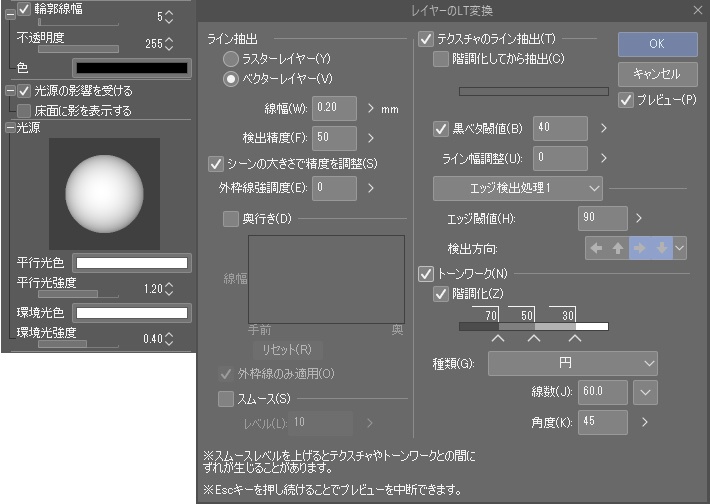Click the tone threshold marker under 30
This screenshot has height=504, width=710.
(575, 338)
